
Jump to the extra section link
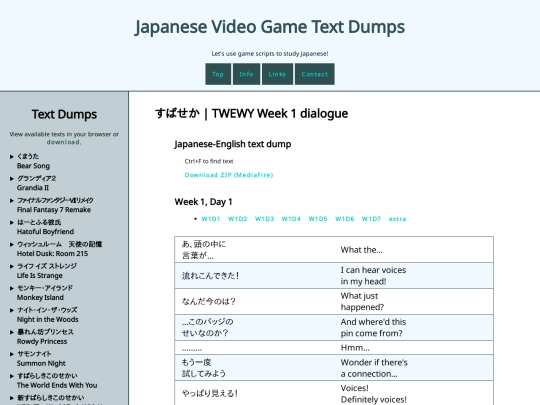[x=397, y=219]
